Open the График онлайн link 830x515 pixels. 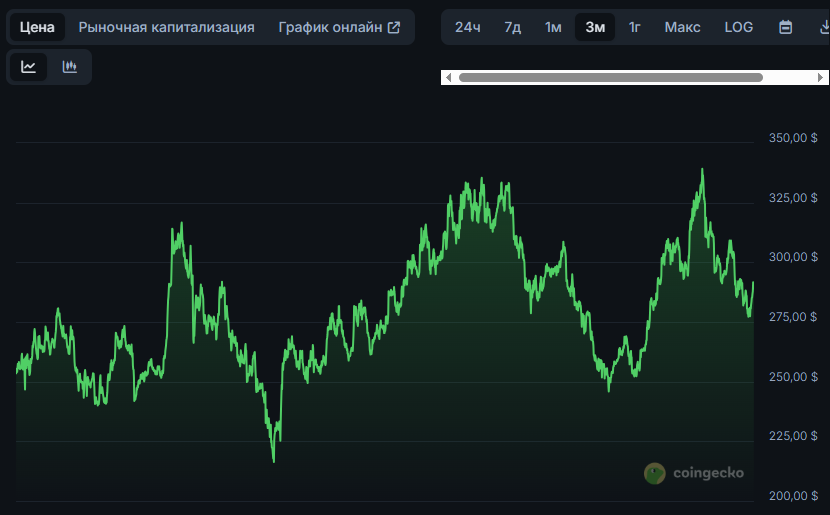[x=330, y=27]
